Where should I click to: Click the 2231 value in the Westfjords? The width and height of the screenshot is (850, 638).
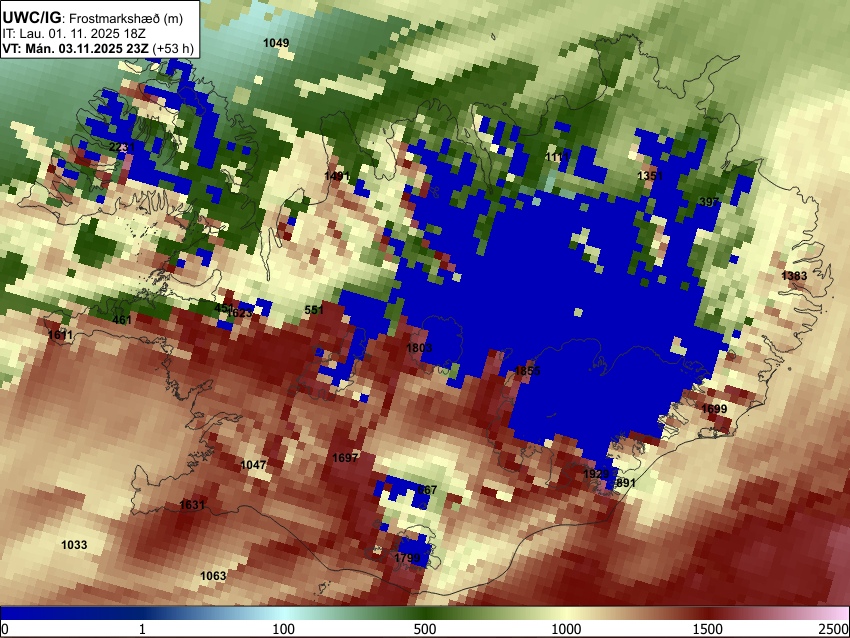click(121, 147)
